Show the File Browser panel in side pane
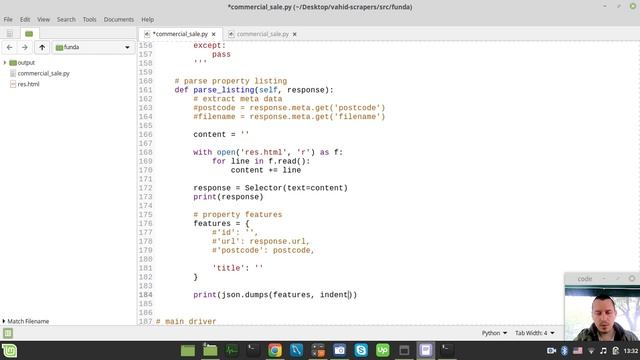Screen dimensions: 640x360 coord(29,33)
